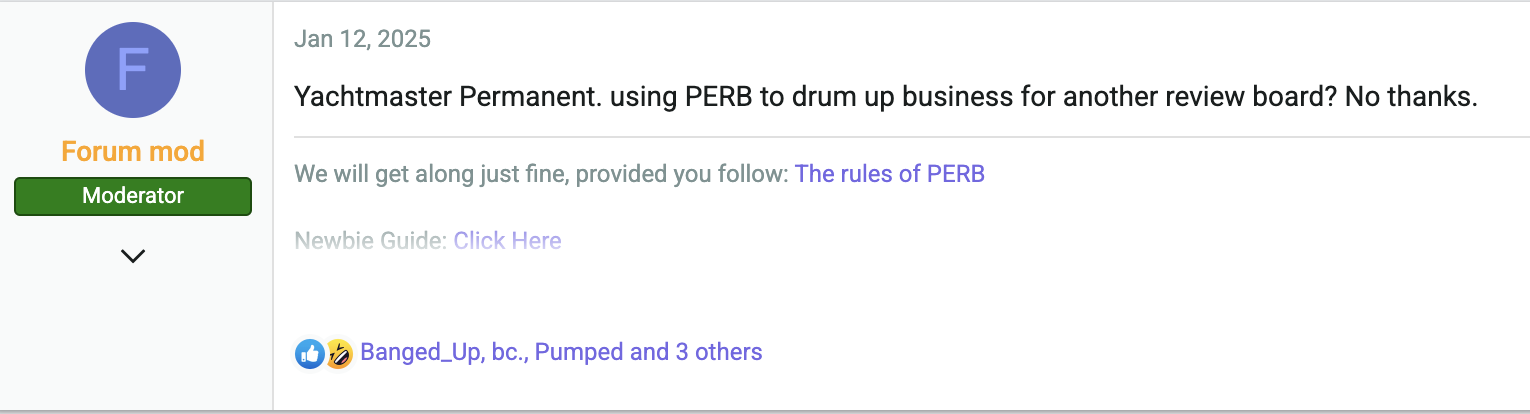Open "The rules of PERB" link
Screen dimensions: 1530x414
890,174
